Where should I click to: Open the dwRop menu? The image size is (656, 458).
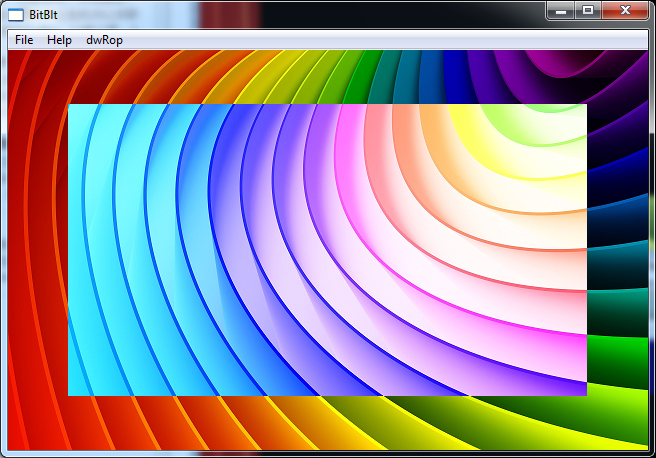(104, 40)
